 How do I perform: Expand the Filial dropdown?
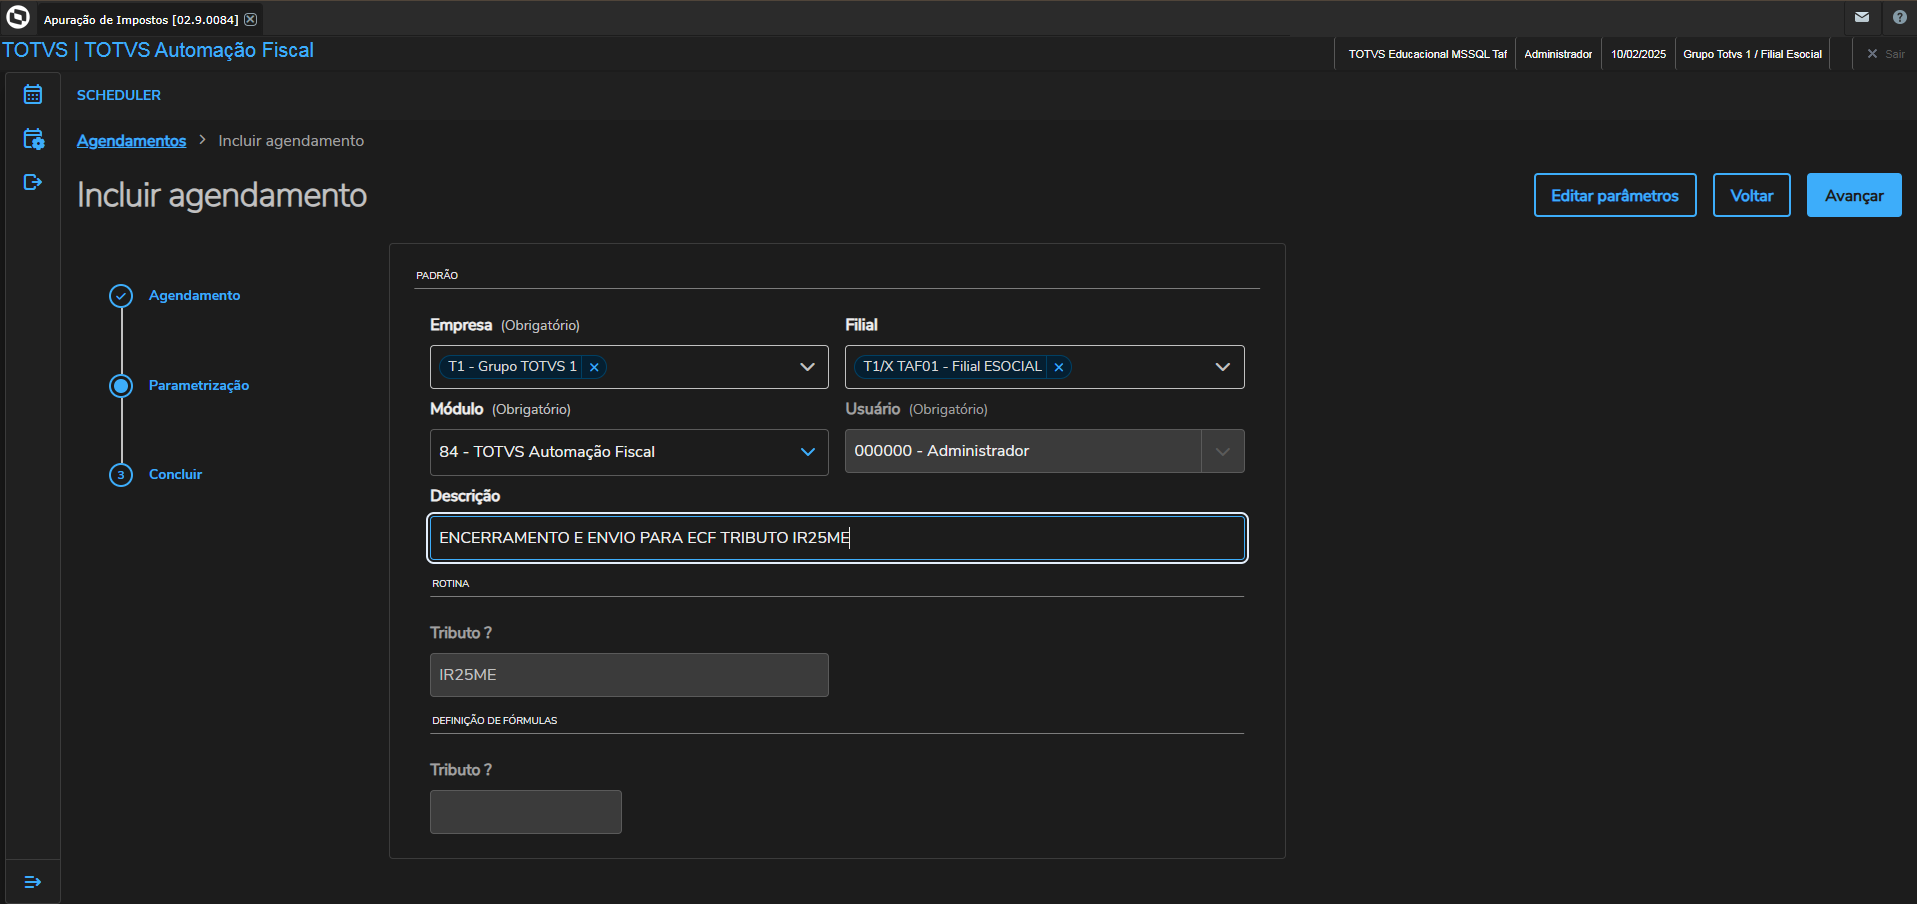click(x=1222, y=367)
